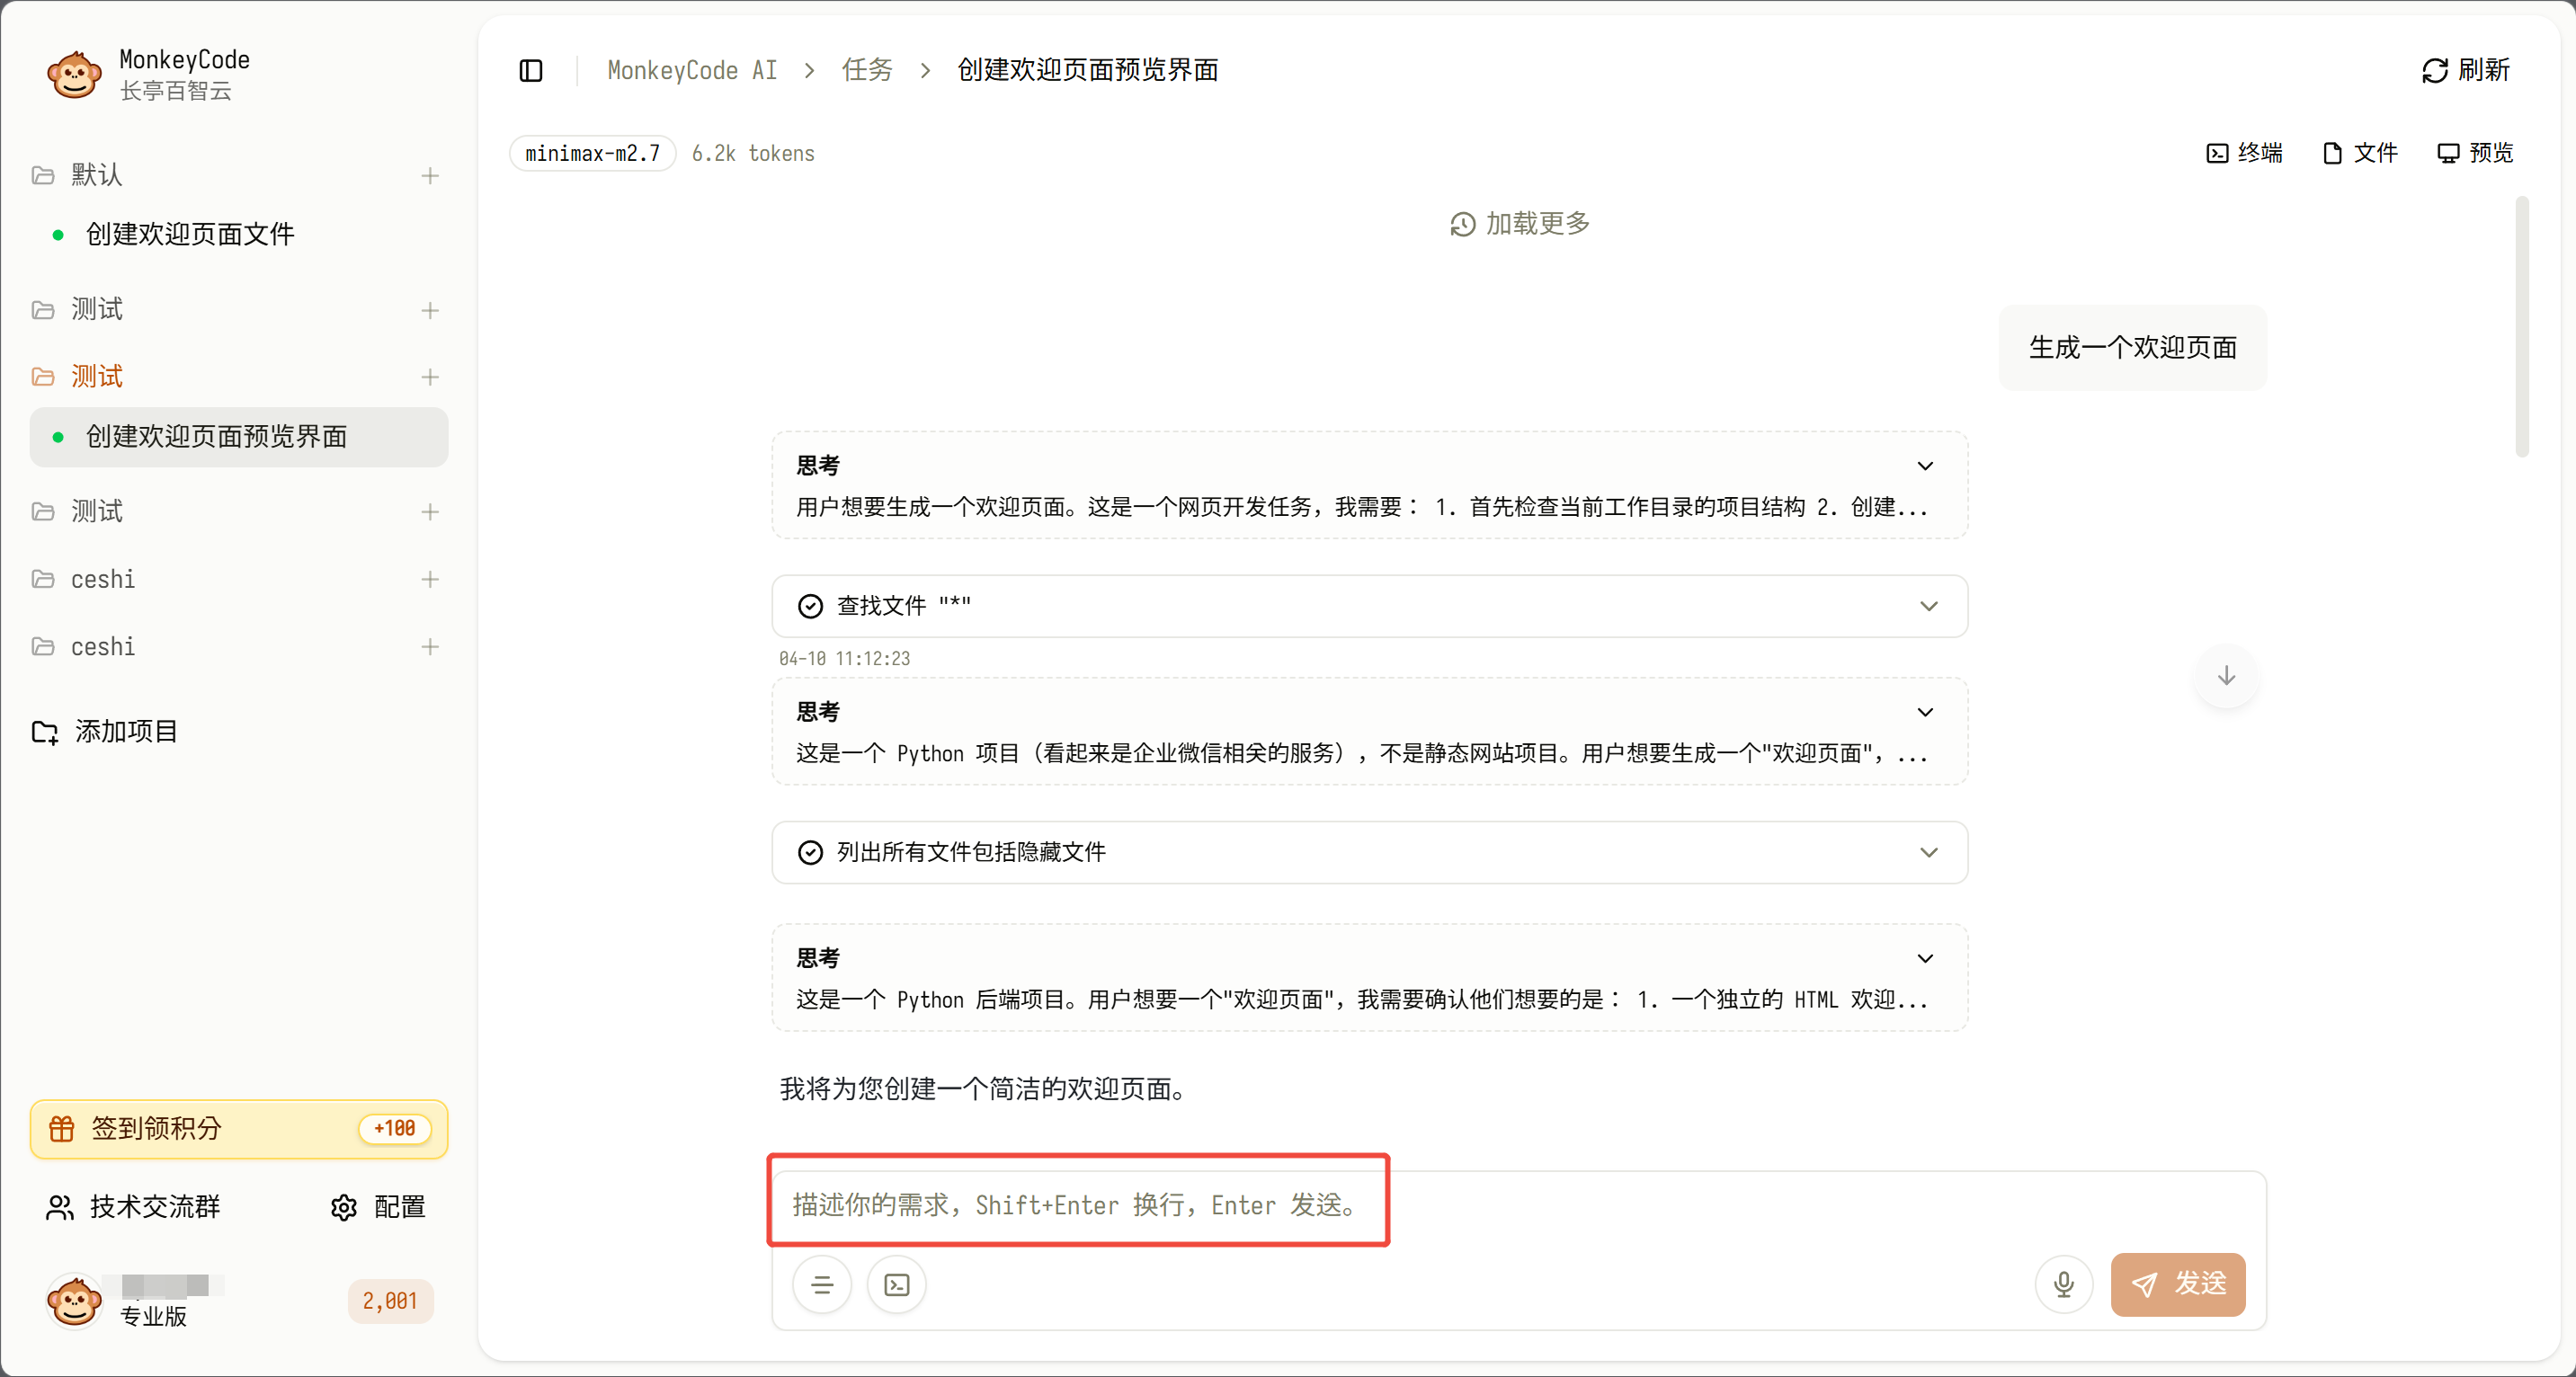Click the scroll-to-bottom arrow button
2576x1377 pixels.
click(2226, 676)
